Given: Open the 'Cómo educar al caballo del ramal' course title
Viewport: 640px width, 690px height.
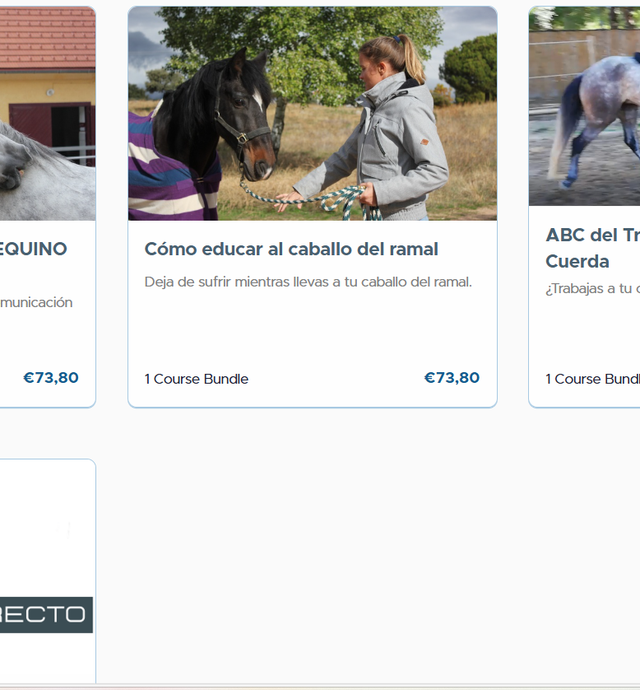Looking at the screenshot, I should [x=291, y=249].
